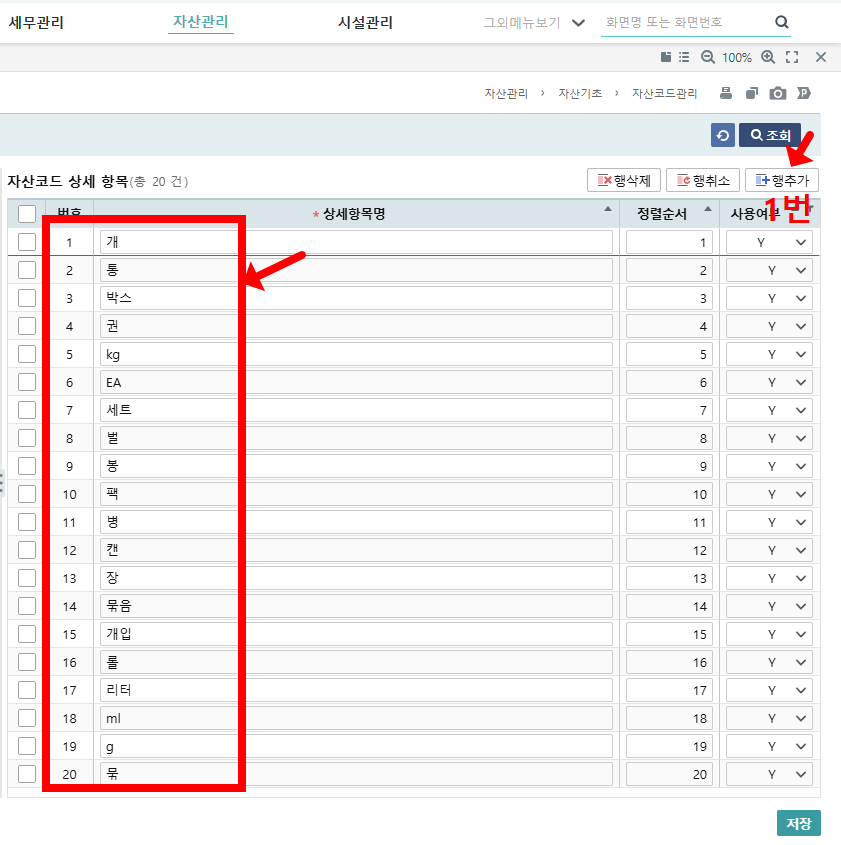Click the 정렬순서 field for row 19 (g)
Image resolution: width=841 pixels, height=845 pixels.
click(x=669, y=747)
